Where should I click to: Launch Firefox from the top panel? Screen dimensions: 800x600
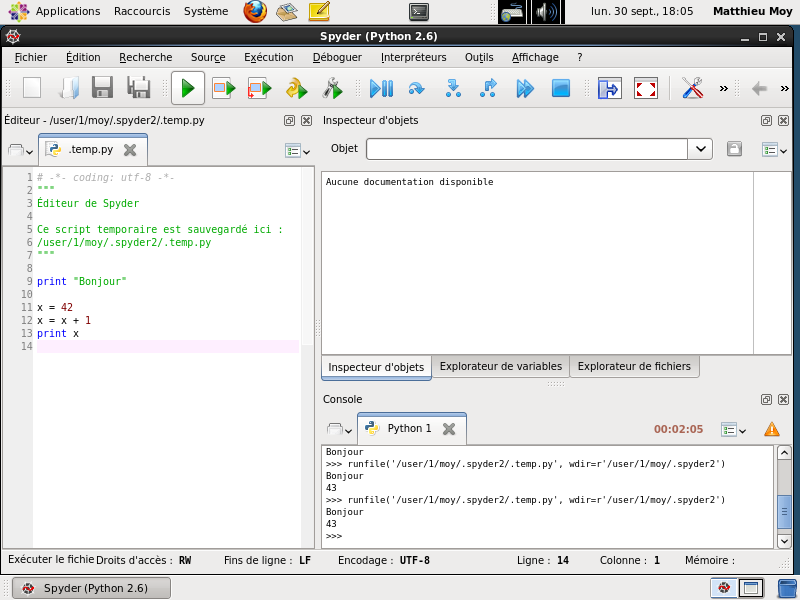255,11
